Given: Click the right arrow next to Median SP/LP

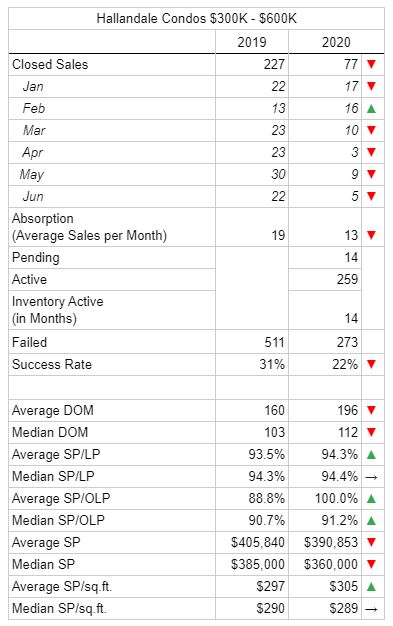Looking at the screenshot, I should click(x=371, y=477).
